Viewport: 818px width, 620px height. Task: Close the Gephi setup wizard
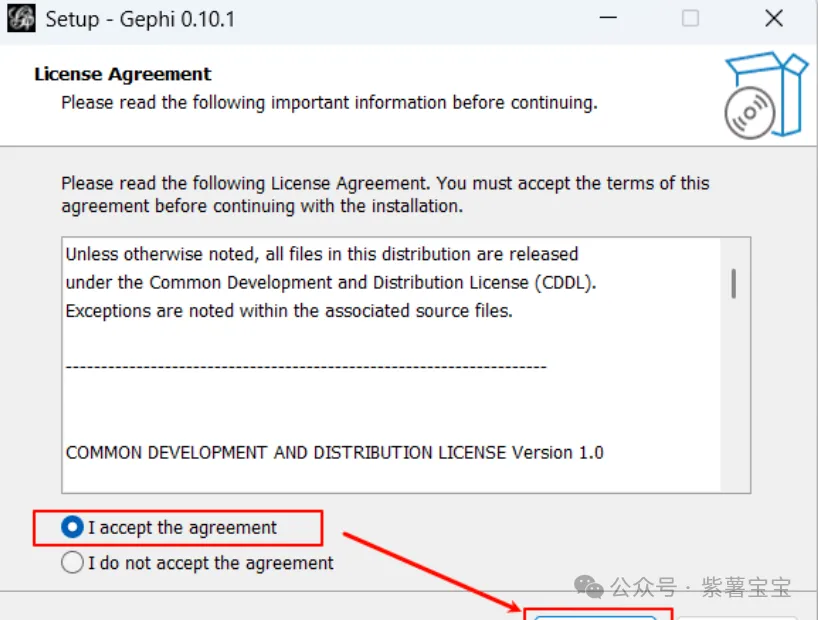773,19
